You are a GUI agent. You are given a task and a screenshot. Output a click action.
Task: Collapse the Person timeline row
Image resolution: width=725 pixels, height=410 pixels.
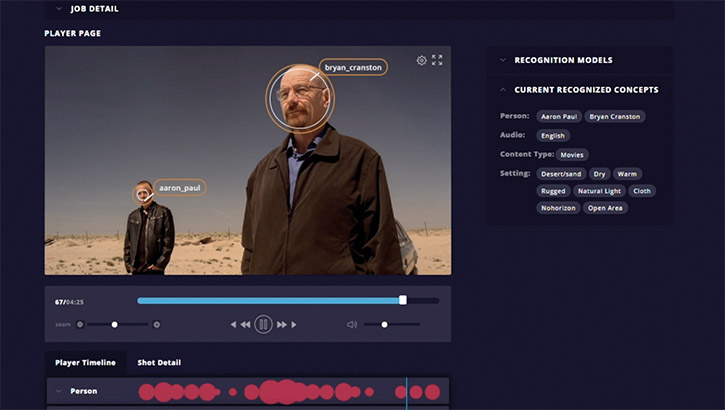pos(59,391)
